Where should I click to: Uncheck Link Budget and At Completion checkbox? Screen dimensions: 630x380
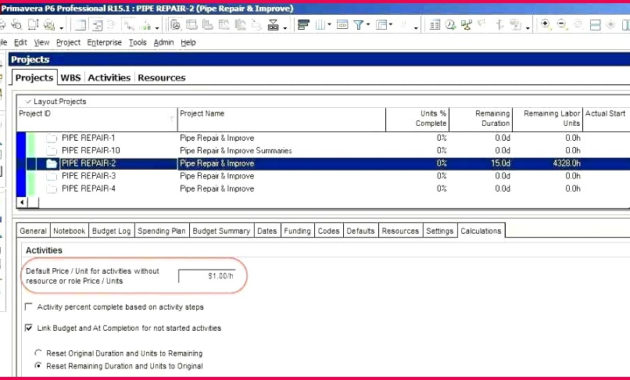tap(29, 328)
